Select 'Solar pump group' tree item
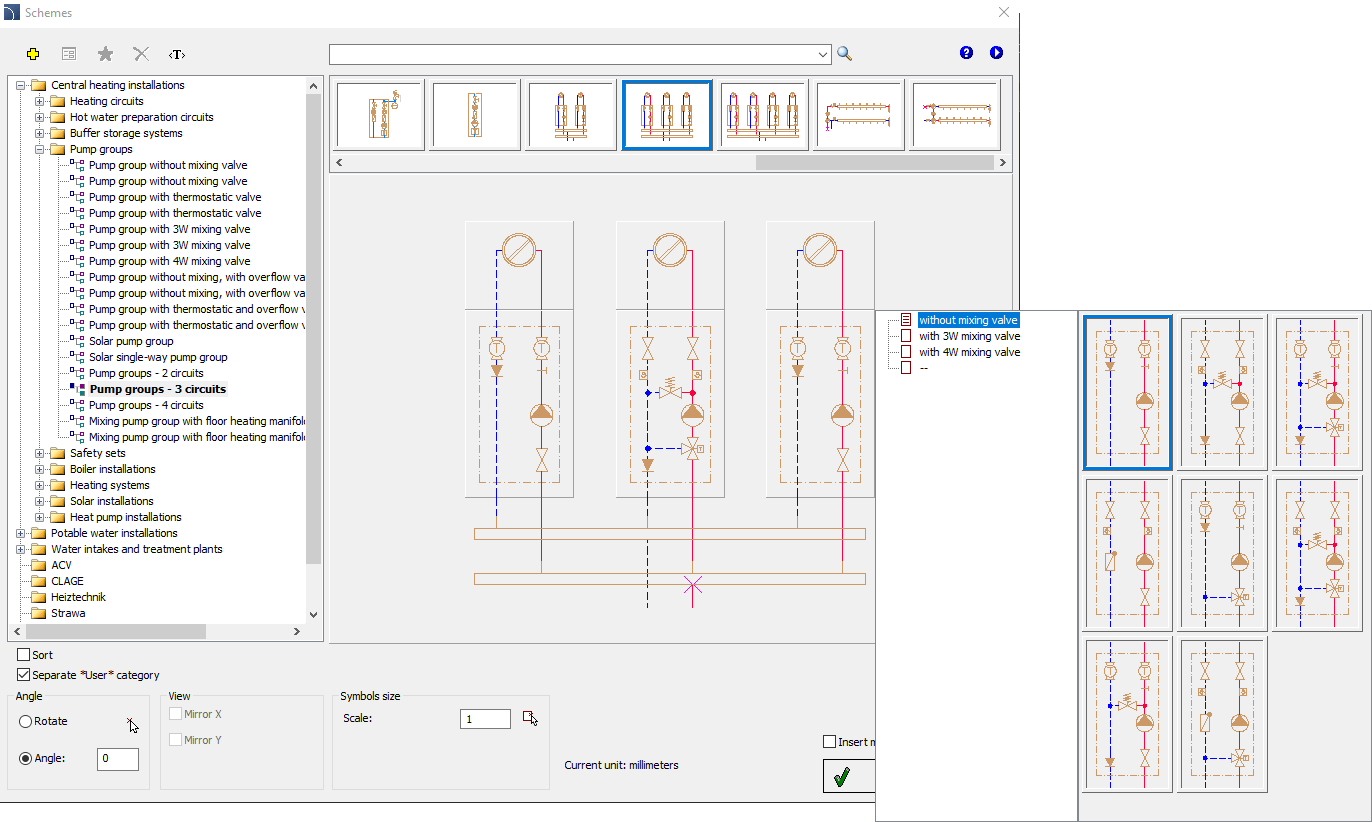Screen dimensions: 1372x822 click(x=131, y=341)
